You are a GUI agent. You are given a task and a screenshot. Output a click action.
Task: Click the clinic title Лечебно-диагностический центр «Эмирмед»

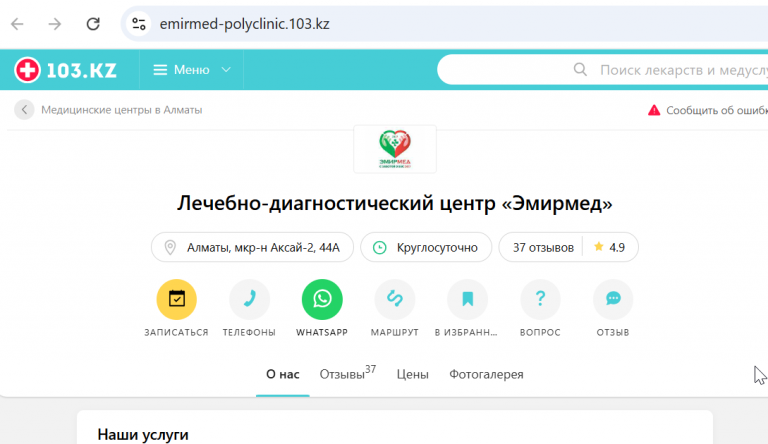(395, 203)
